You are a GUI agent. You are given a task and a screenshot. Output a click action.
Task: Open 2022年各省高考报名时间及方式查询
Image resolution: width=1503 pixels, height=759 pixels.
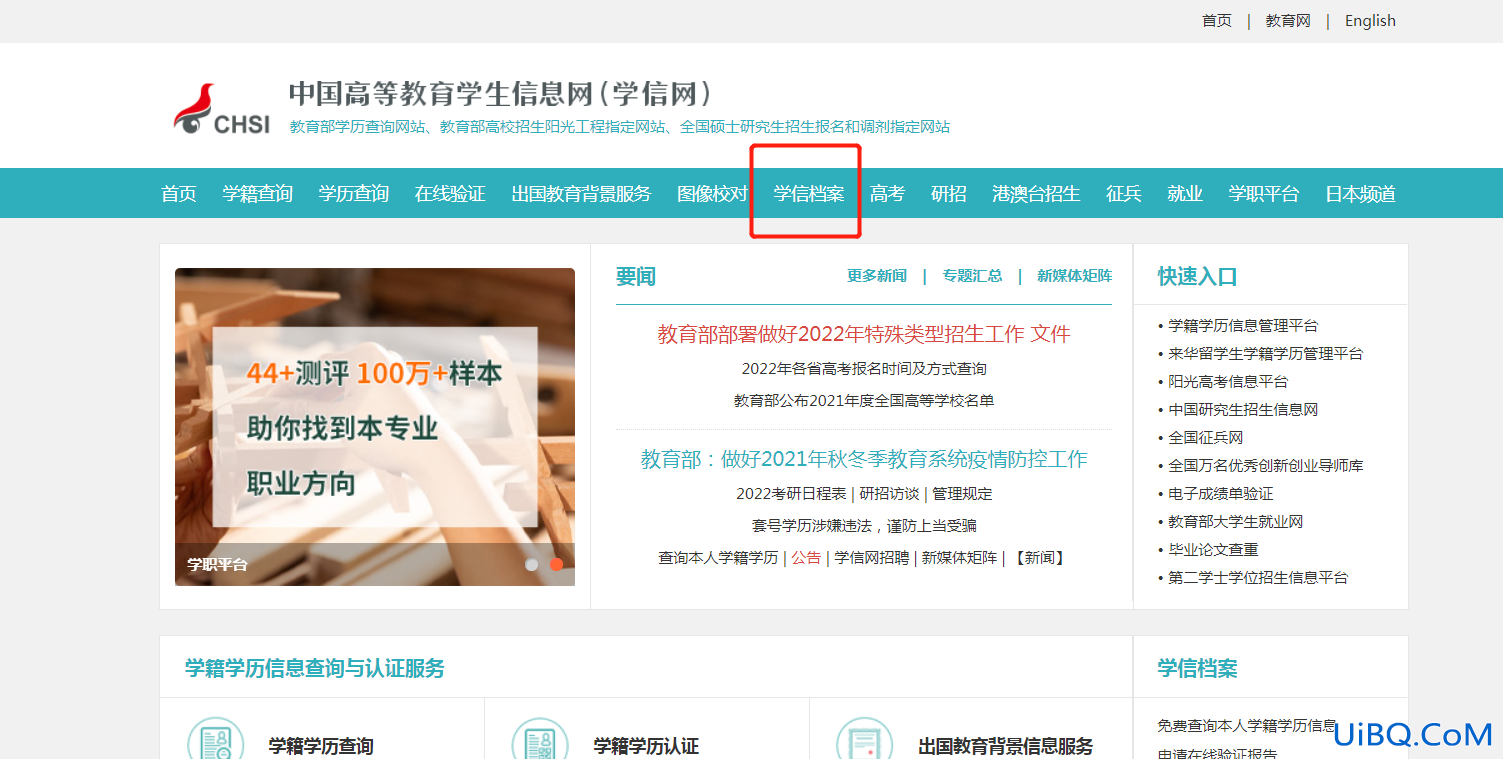[864, 369]
